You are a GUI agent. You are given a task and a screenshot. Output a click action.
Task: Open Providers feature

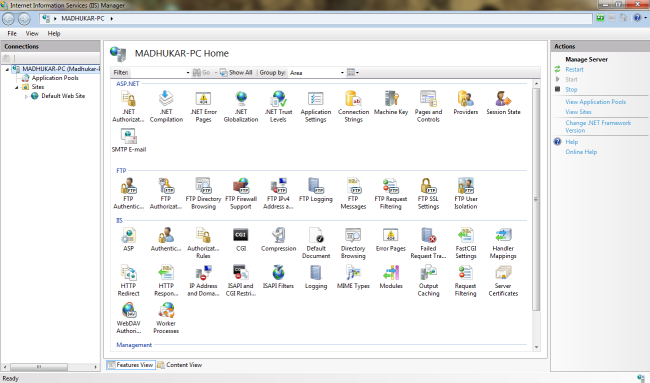[466, 103]
